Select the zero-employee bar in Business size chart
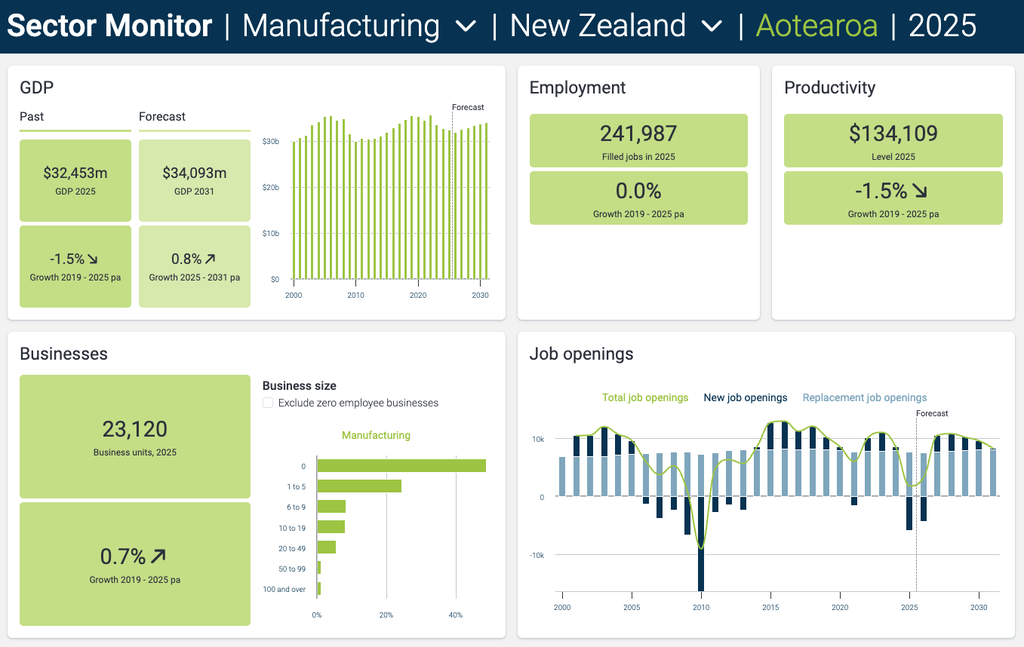Screen dimensions: 1024x647 click(402, 466)
